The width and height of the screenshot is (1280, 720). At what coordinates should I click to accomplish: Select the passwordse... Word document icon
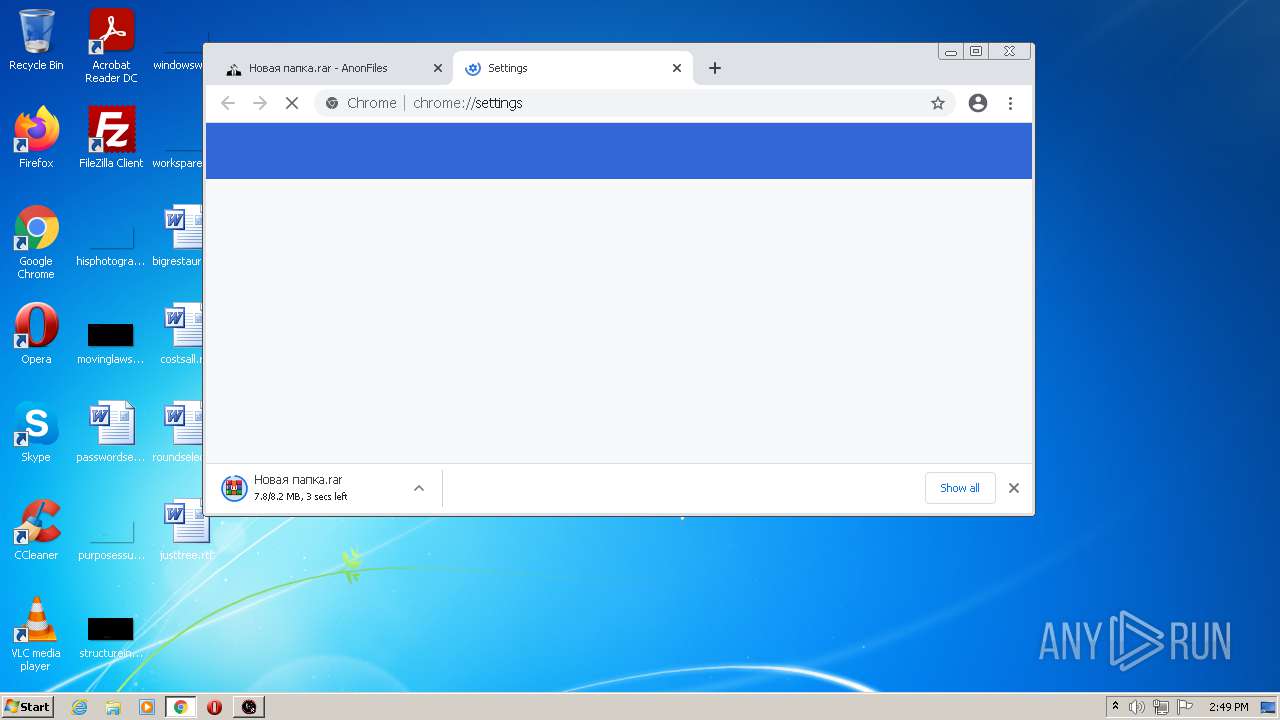(x=111, y=432)
